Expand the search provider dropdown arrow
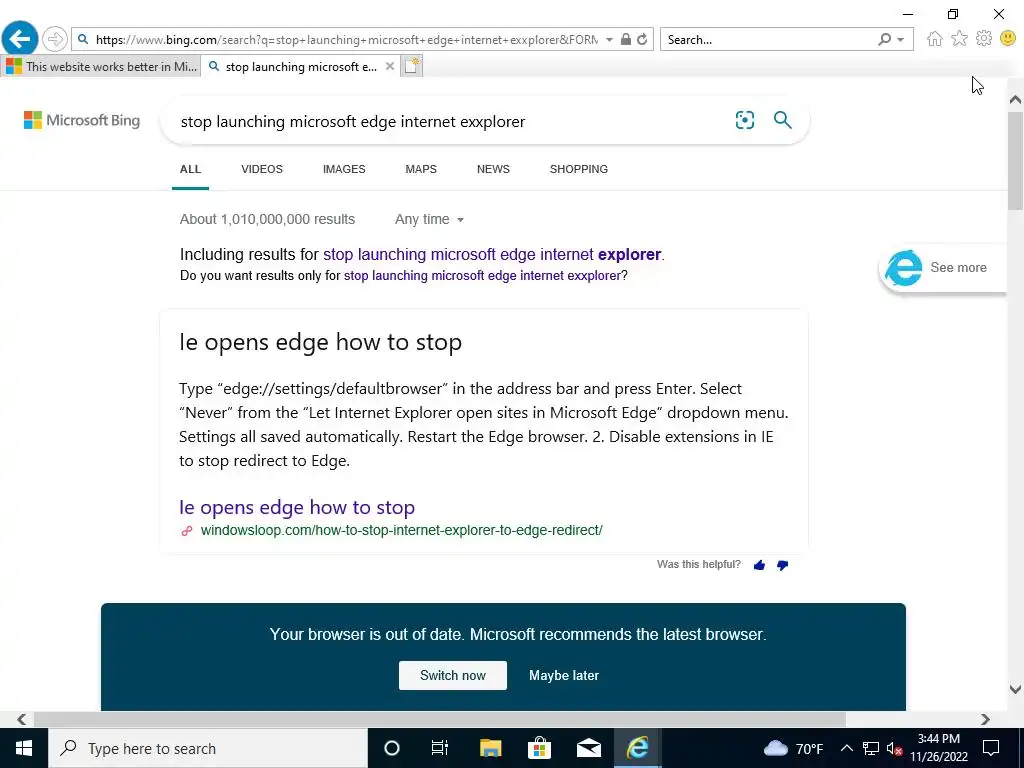The image size is (1024, 768). coord(901,40)
